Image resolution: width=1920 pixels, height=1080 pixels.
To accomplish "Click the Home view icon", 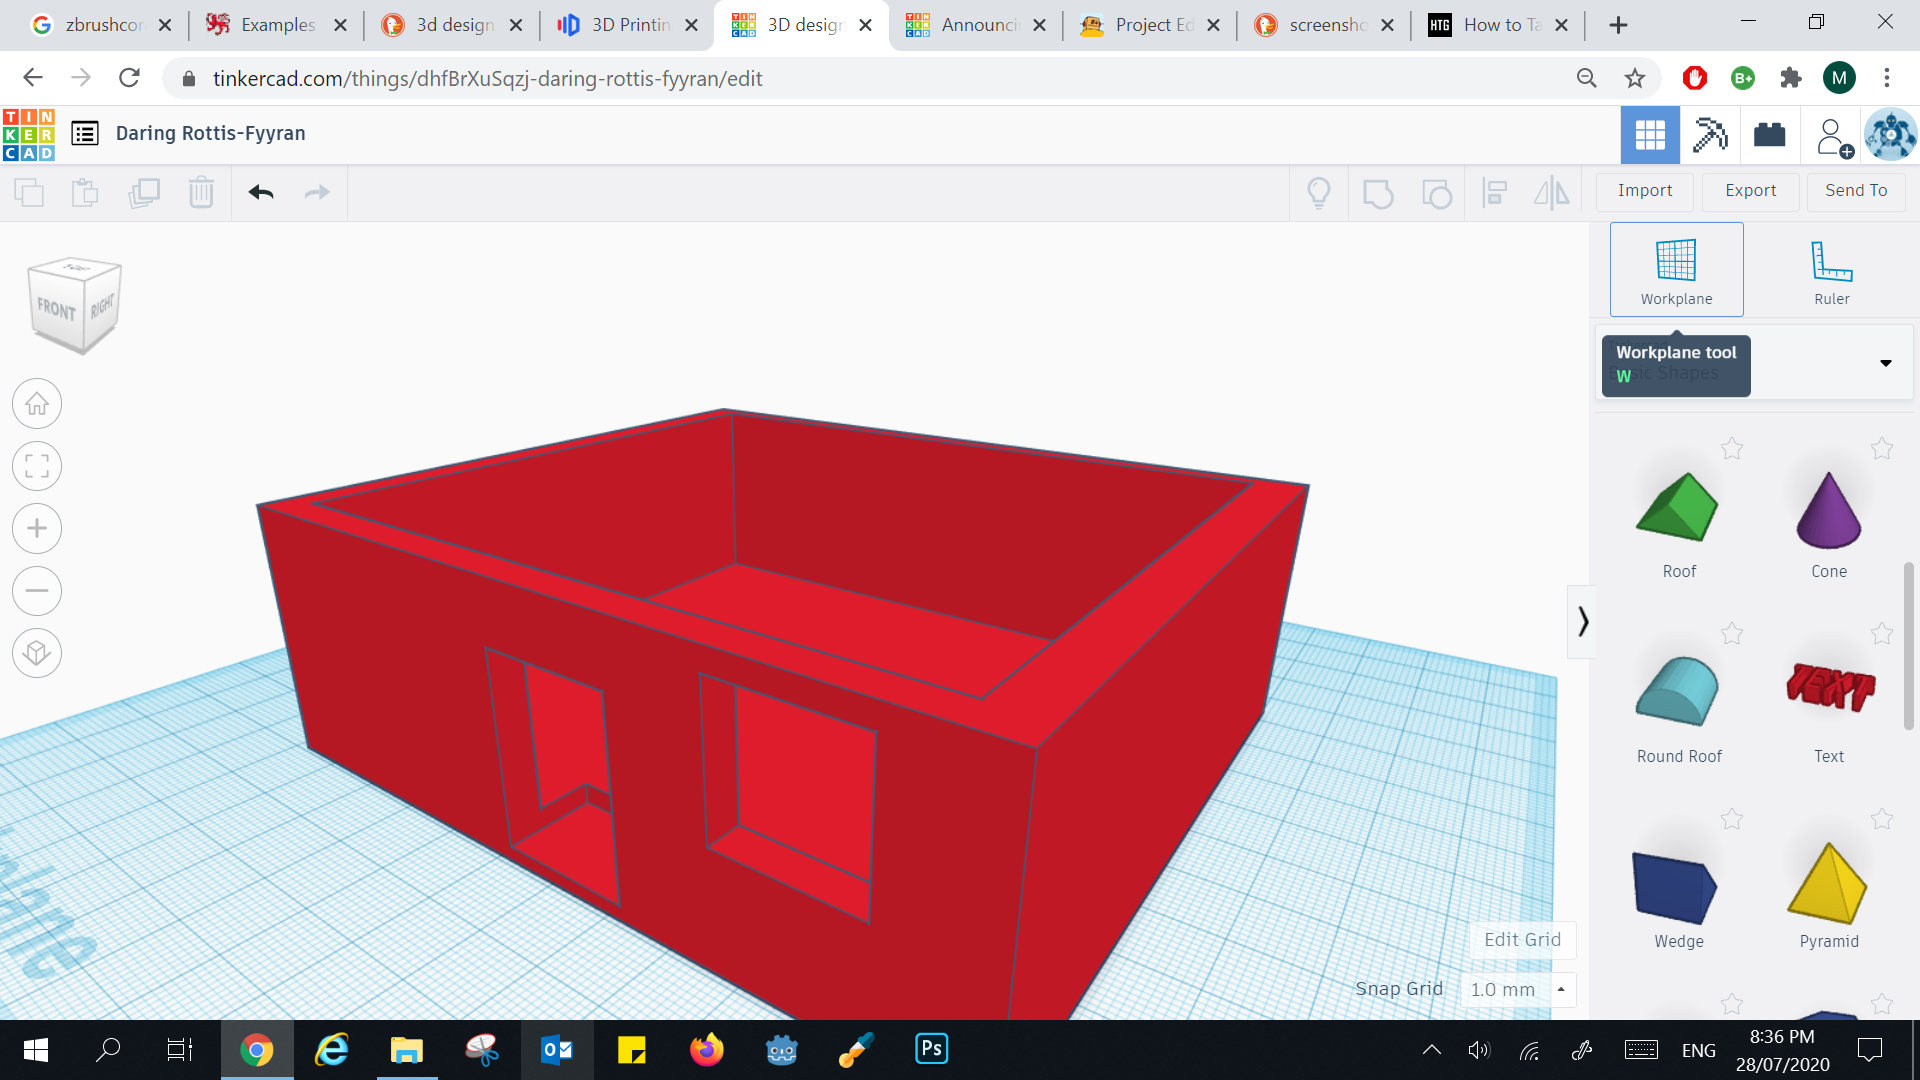I will point(37,403).
